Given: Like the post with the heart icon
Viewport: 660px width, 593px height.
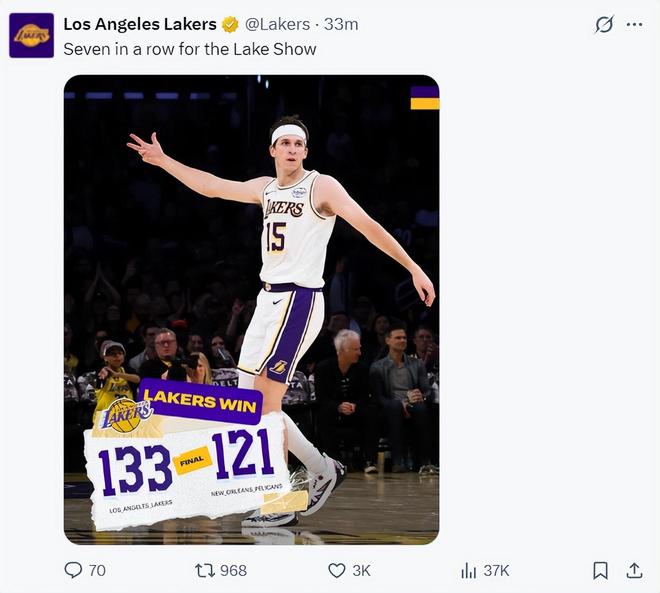Looking at the screenshot, I should point(337,570).
